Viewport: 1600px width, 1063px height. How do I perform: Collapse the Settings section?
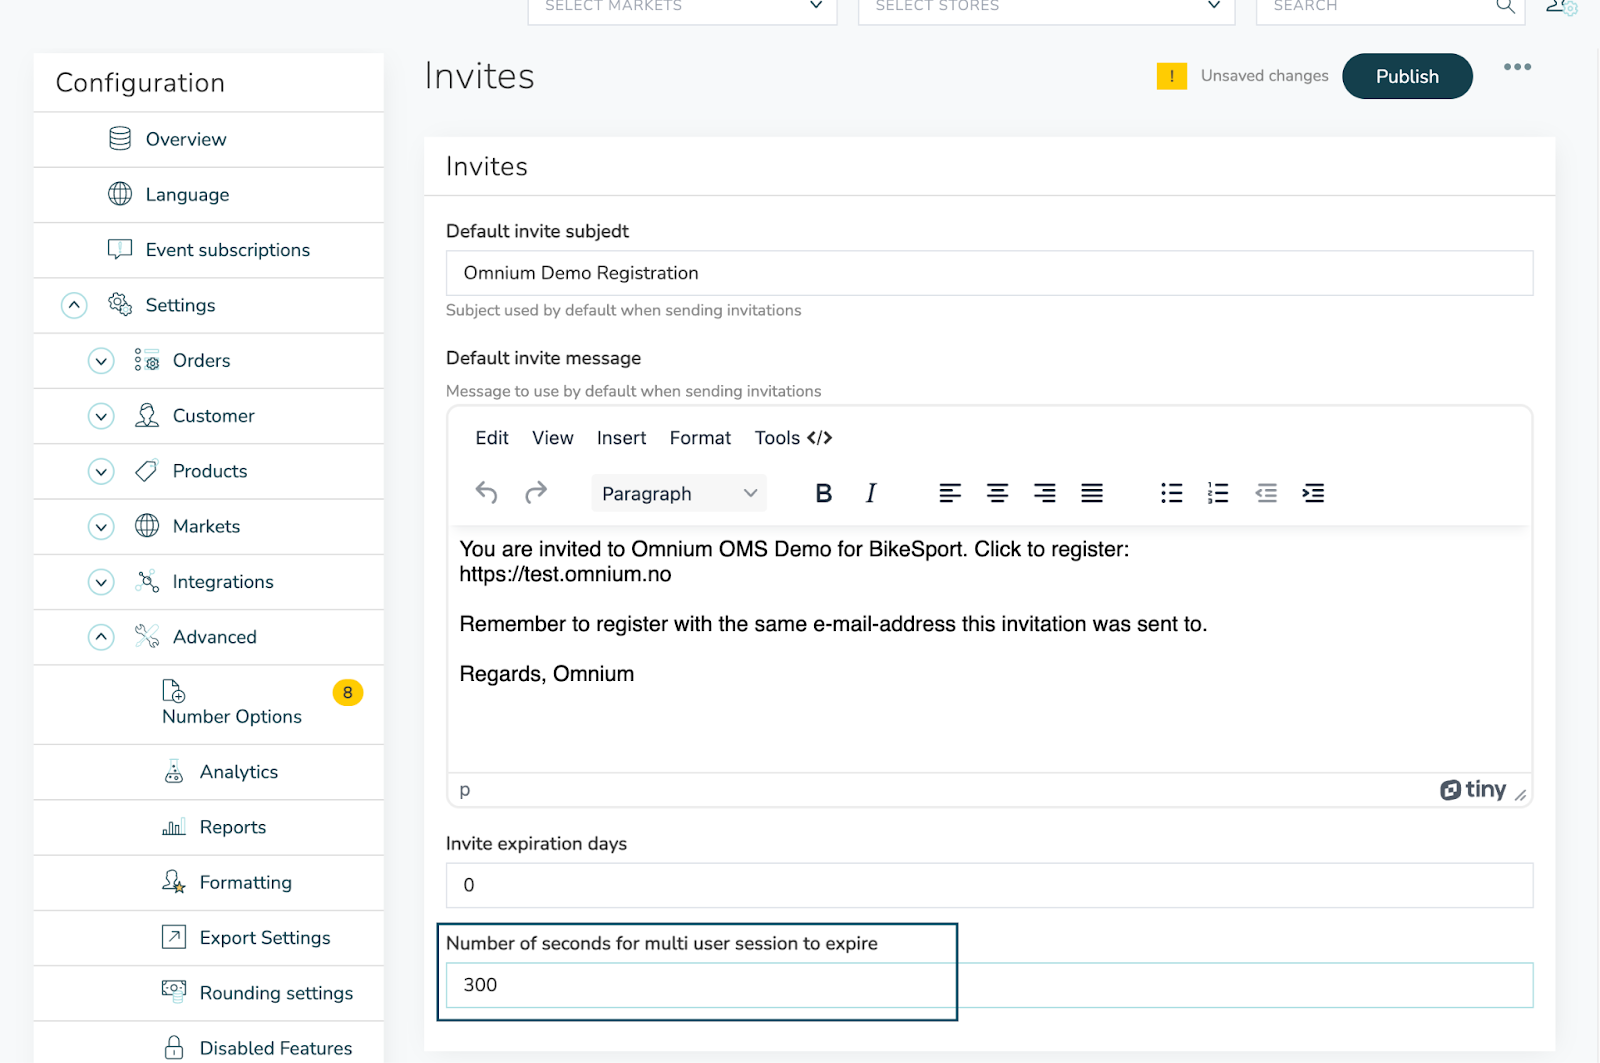click(74, 305)
